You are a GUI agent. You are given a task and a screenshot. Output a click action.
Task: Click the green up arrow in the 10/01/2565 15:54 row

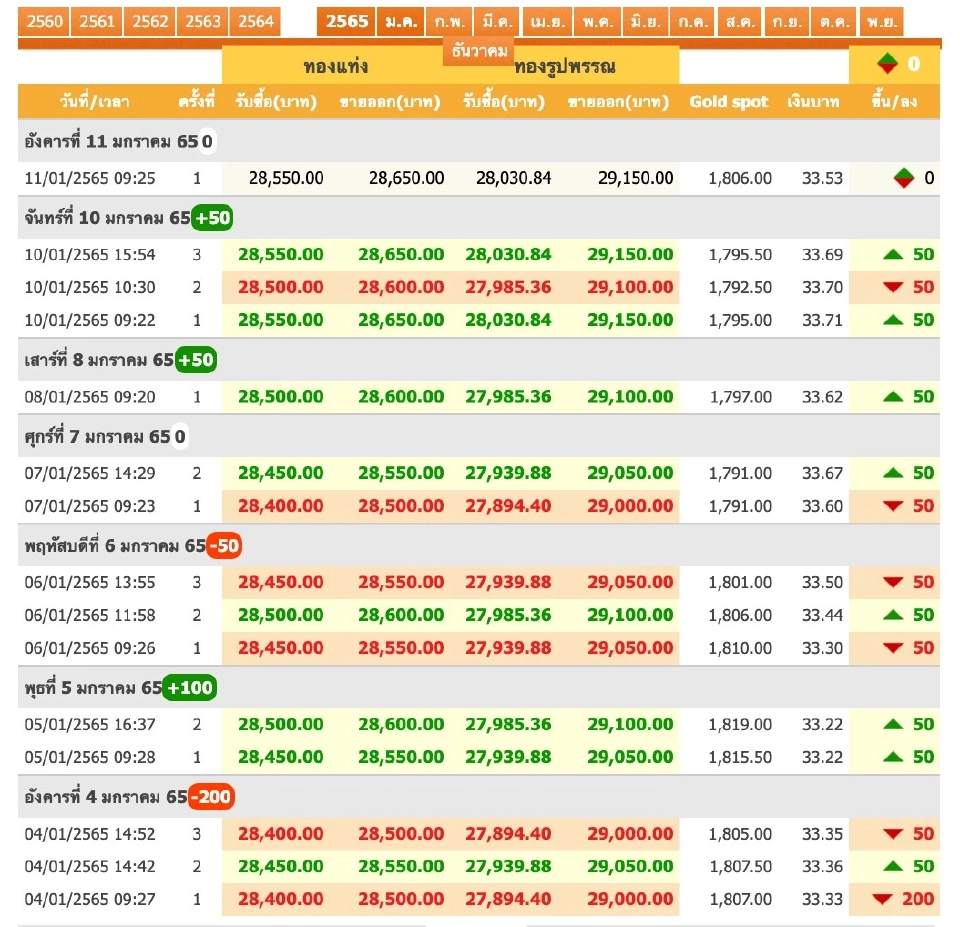894,255
